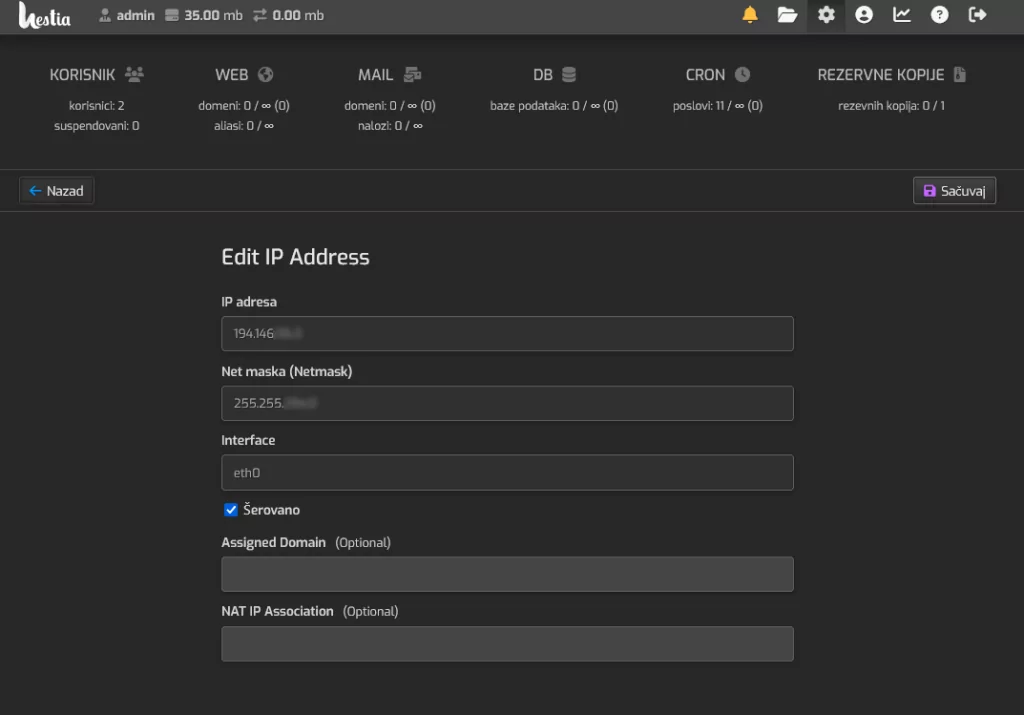1024x715 pixels.
Task: Click the 'rezevnih kopija: 0 / 1' text
Action: pos(891,106)
